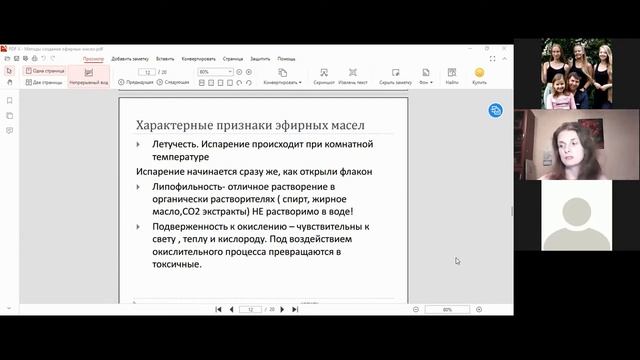Click the Найти search tool

452,76
